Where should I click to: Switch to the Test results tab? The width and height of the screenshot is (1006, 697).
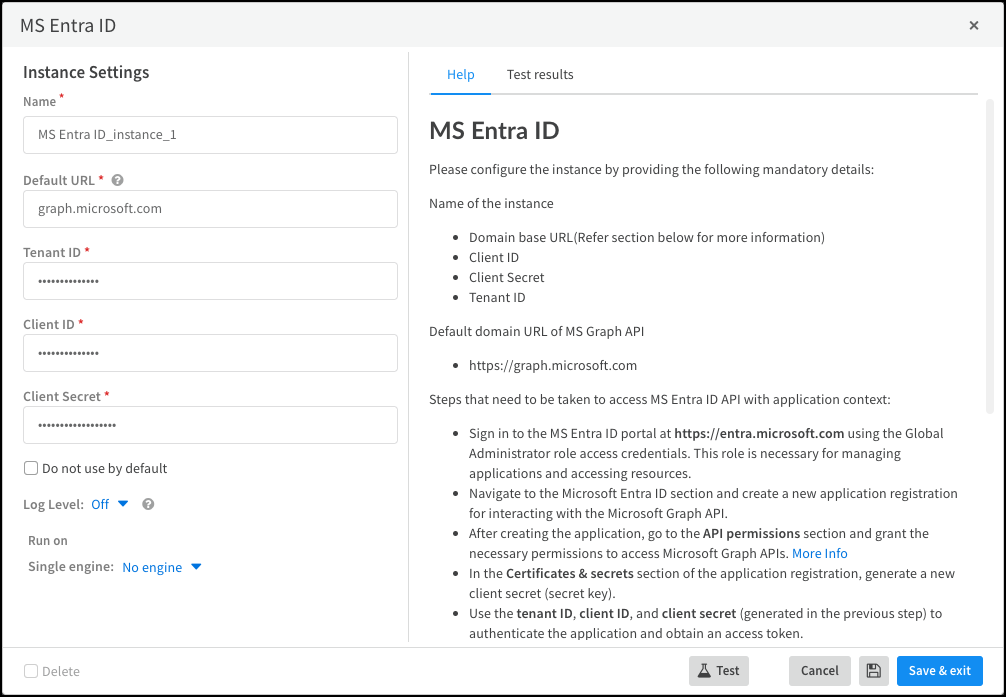click(540, 75)
